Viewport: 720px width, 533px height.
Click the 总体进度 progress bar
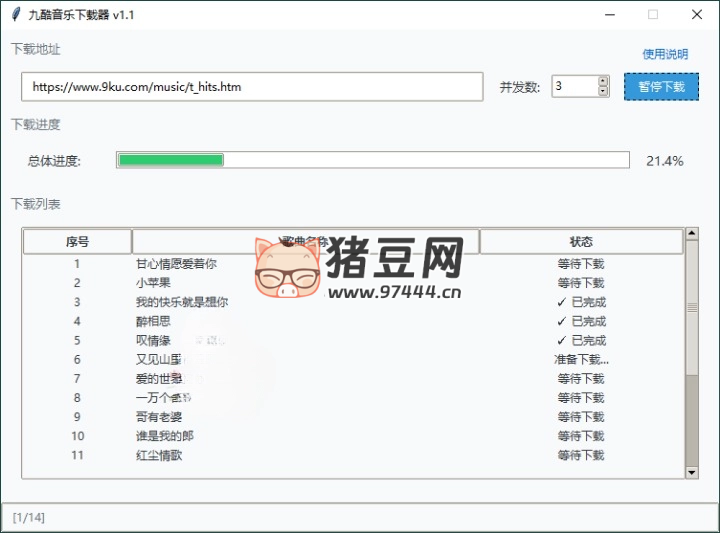click(x=372, y=160)
